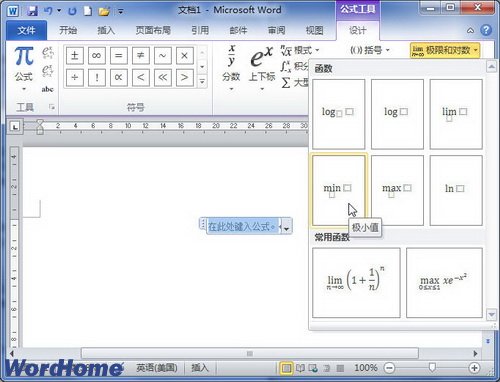Click the Help question mark icon

pos(486,30)
